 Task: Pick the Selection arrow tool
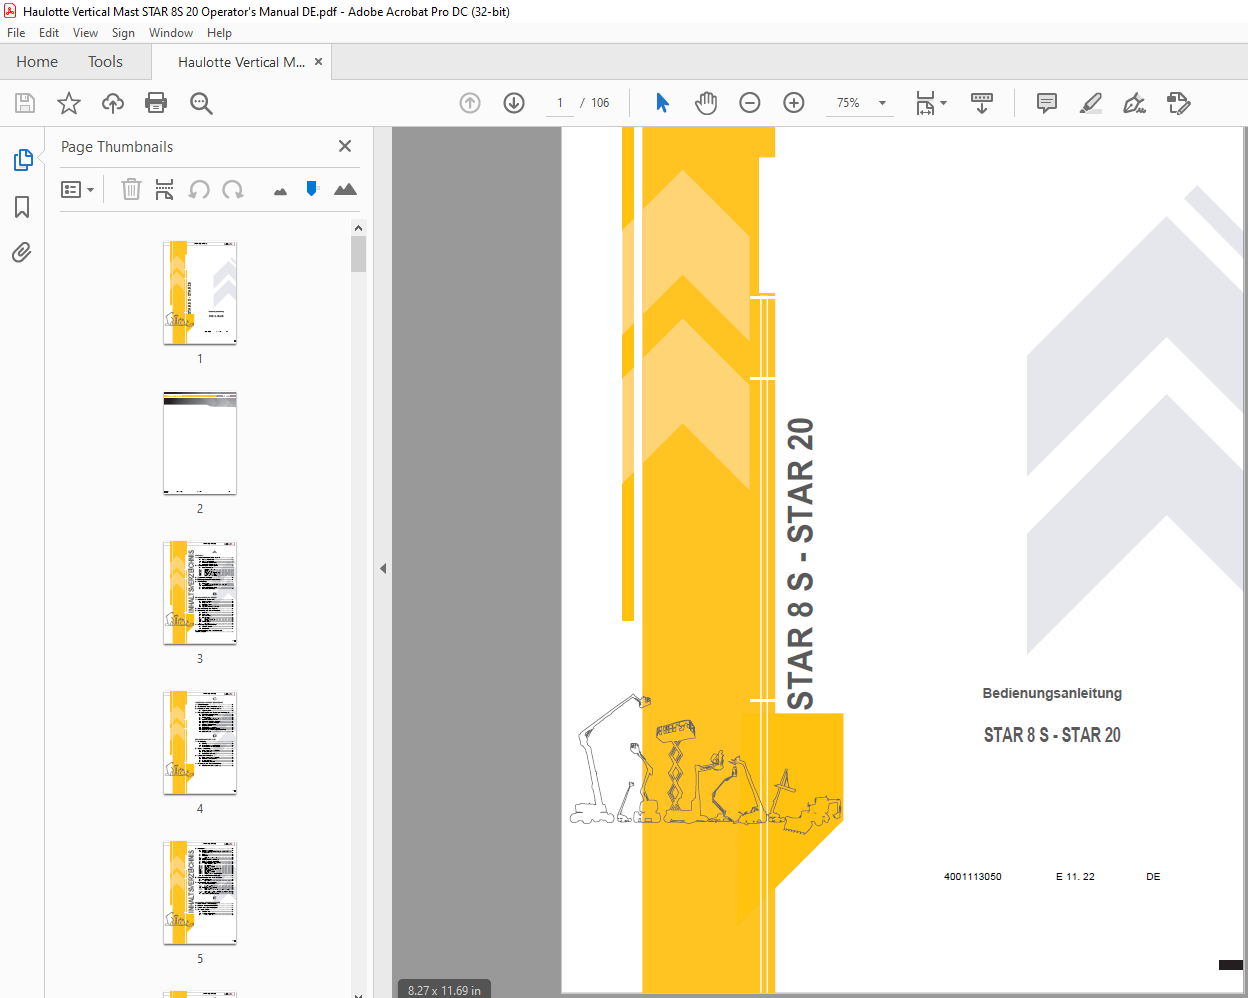(662, 103)
